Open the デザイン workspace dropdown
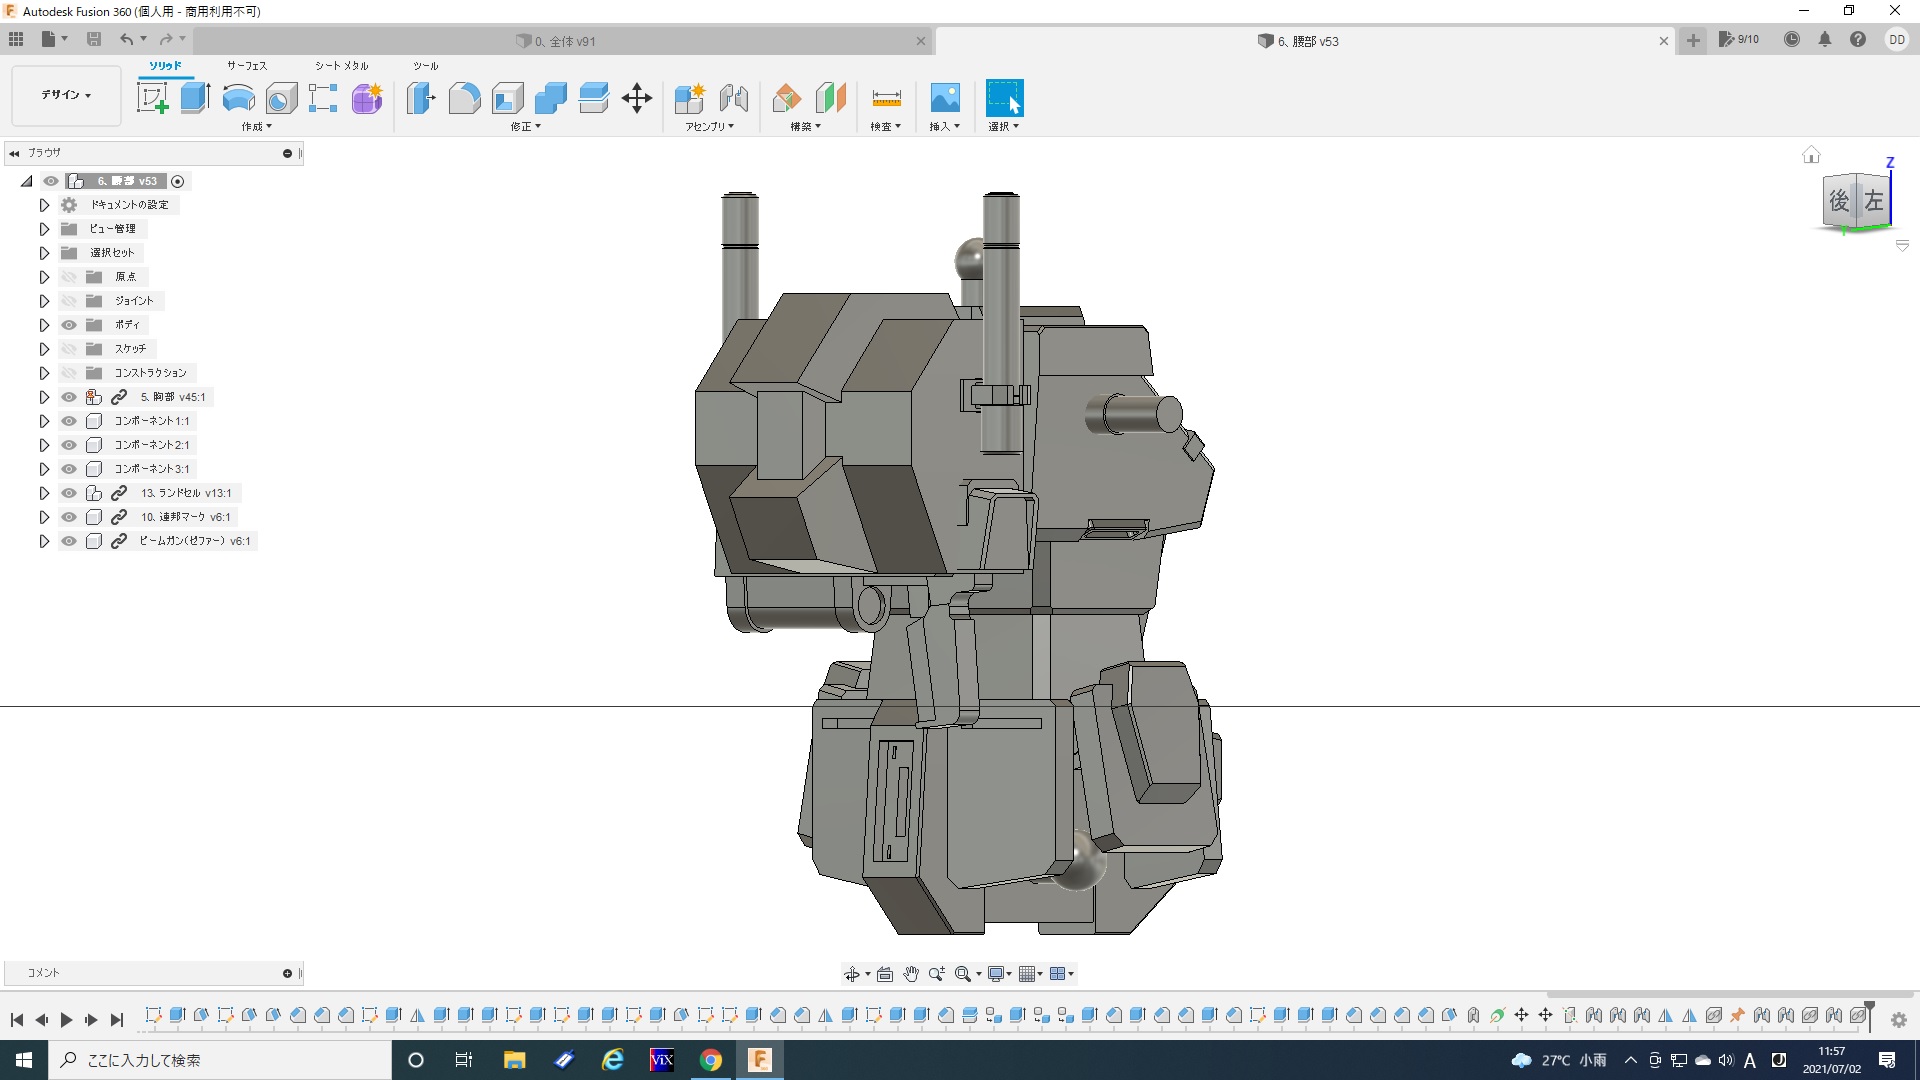The image size is (1920, 1080). [x=66, y=95]
